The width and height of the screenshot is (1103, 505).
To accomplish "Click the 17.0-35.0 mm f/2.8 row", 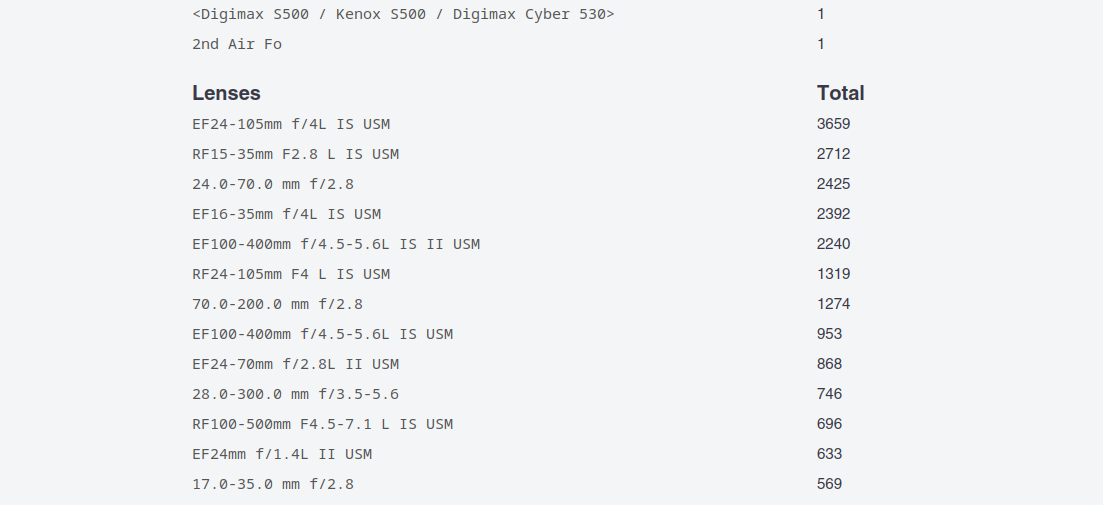I will click(273, 484).
